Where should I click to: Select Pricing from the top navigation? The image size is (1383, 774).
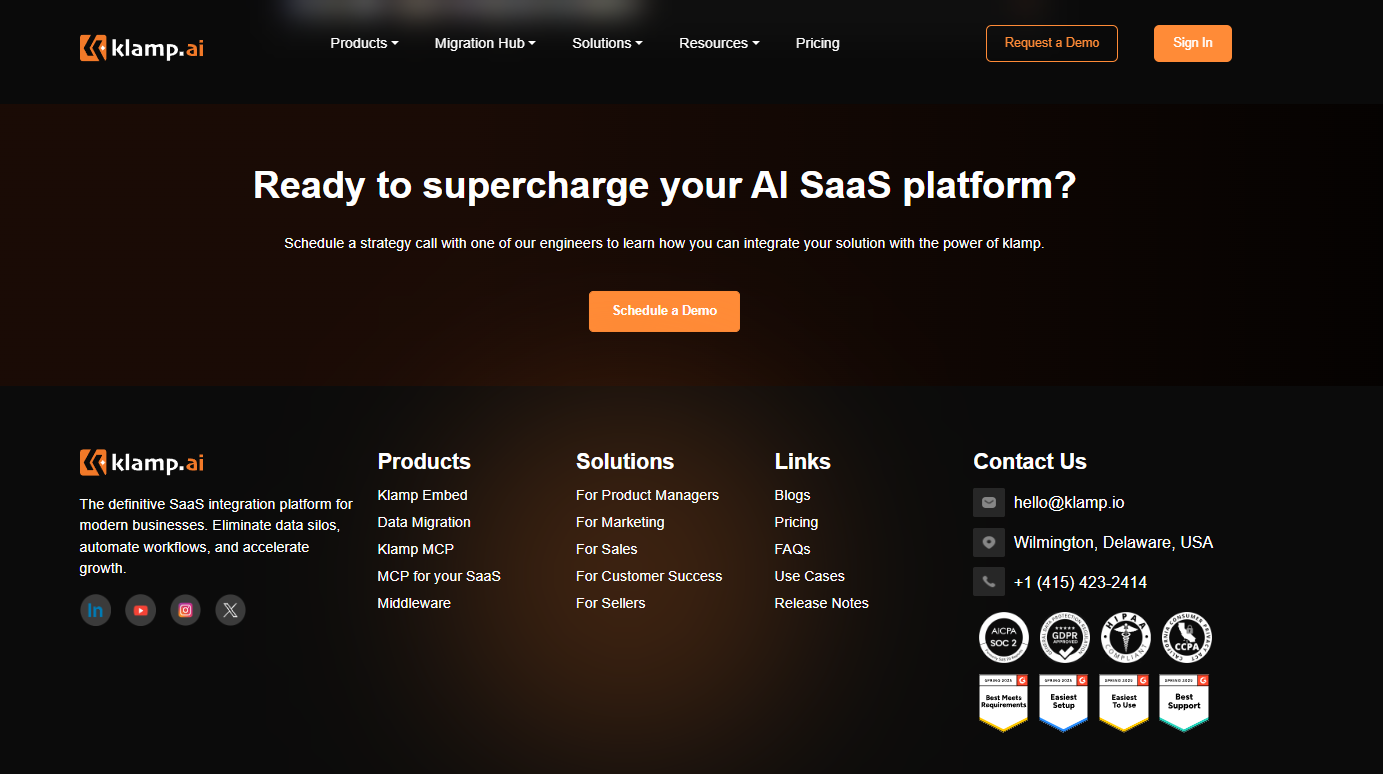tap(818, 43)
